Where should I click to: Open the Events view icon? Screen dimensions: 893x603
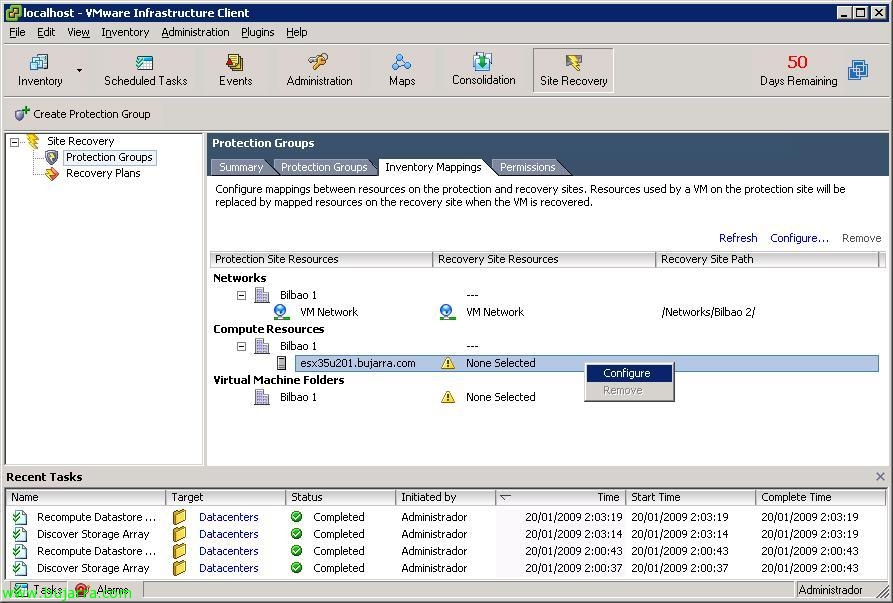235,63
